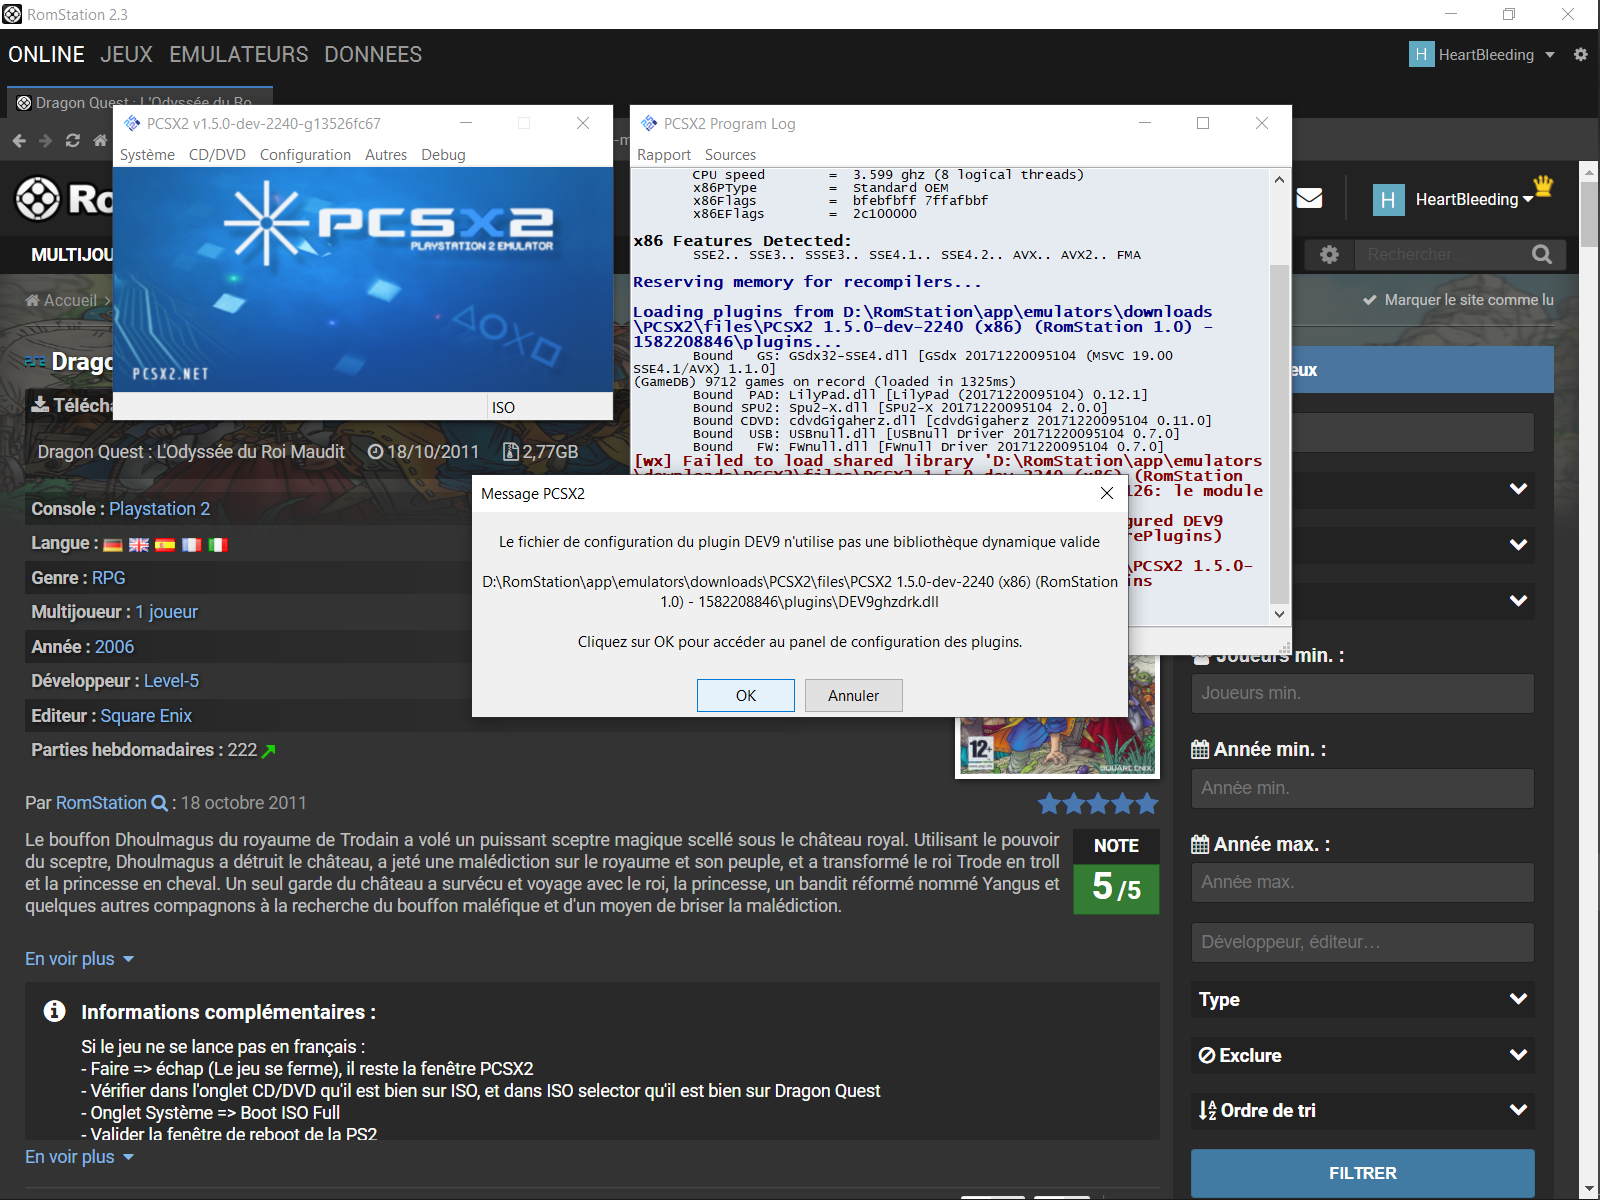Image resolution: width=1600 pixels, height=1200 pixels.
Task: Click the H avatar icon in top bar
Action: pyautogui.click(x=1421, y=54)
